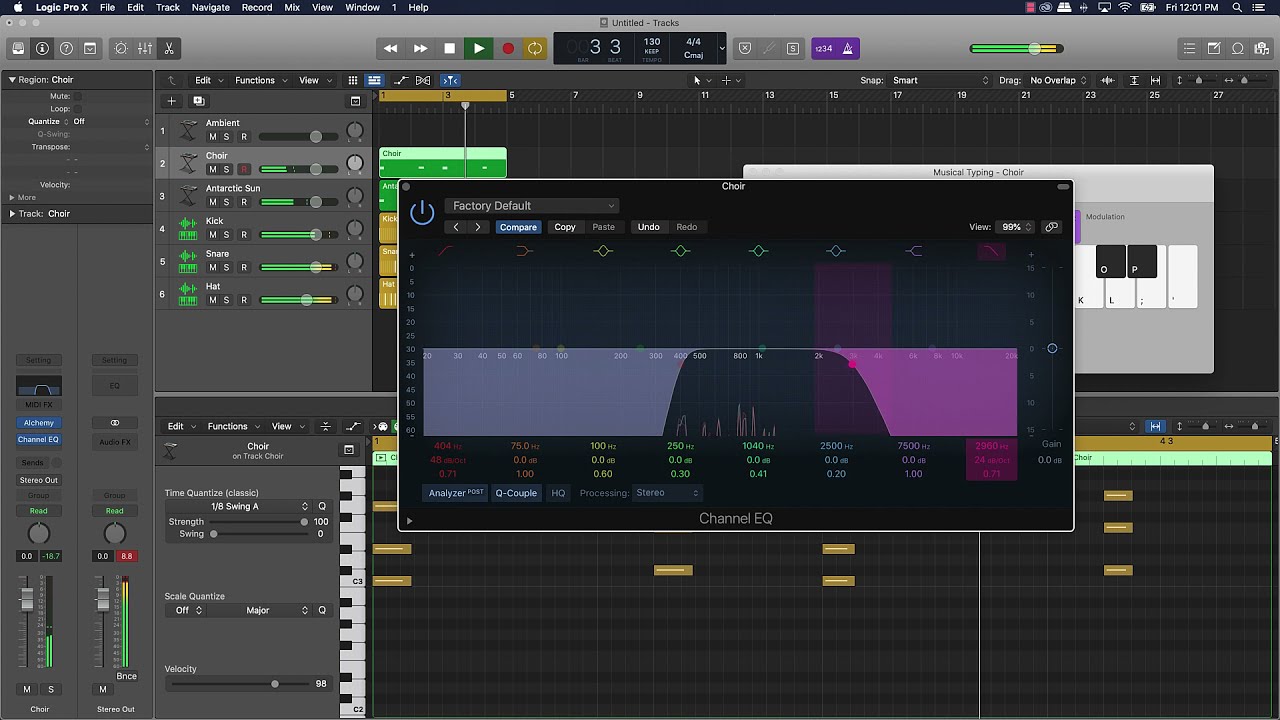Open the View 99% dropdown in Channel EQ
This screenshot has height=720, width=1280.
click(x=1015, y=227)
